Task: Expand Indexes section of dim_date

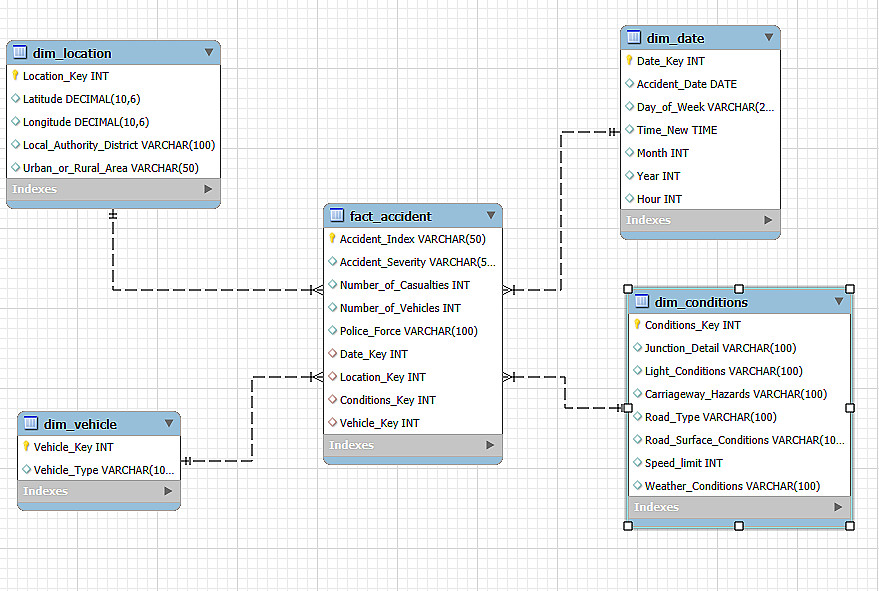Action: (x=768, y=220)
